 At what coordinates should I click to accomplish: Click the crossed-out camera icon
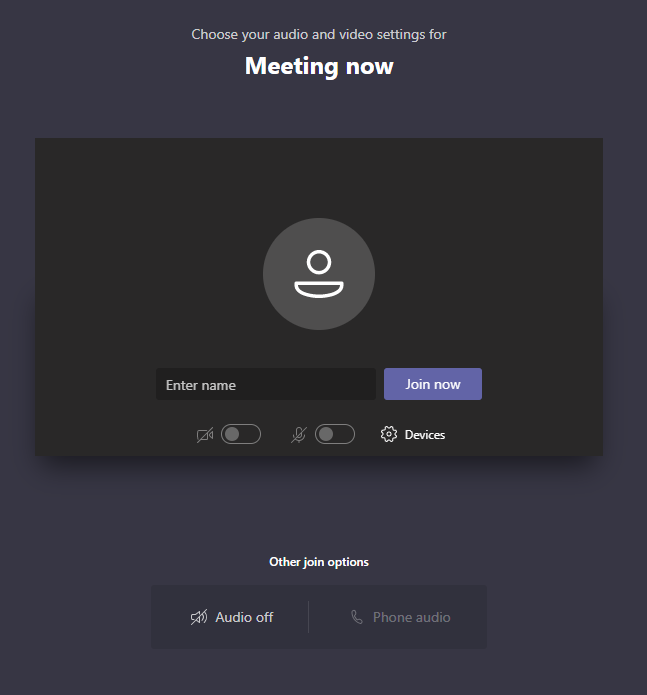point(205,435)
